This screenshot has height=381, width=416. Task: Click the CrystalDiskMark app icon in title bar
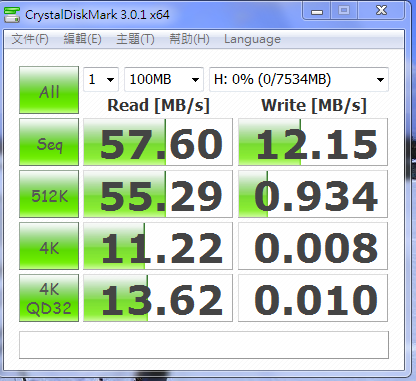click(12, 15)
